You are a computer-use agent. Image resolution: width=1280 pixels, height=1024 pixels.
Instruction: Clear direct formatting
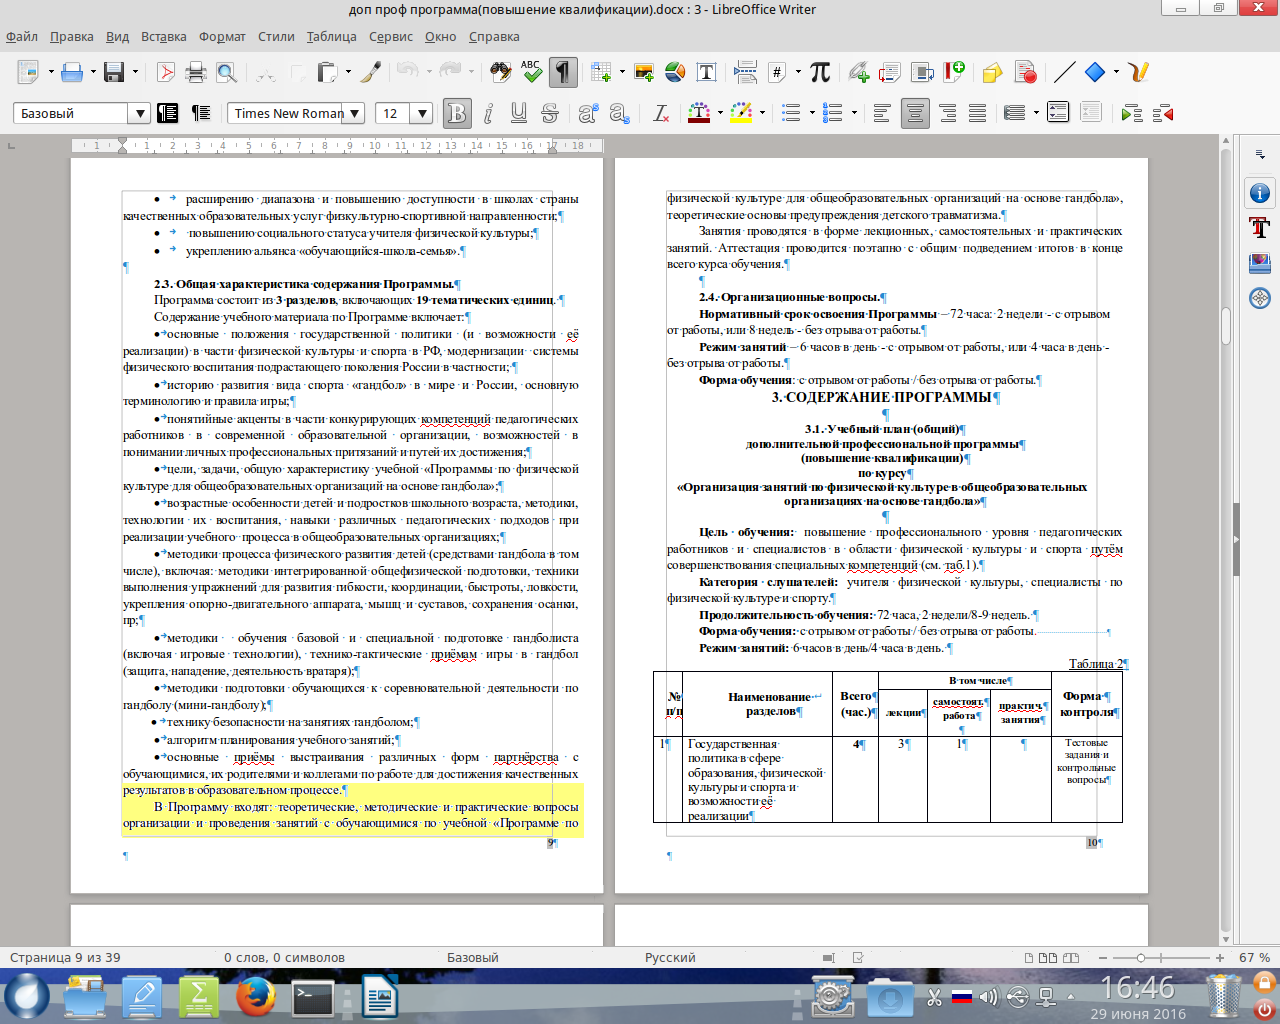(660, 113)
